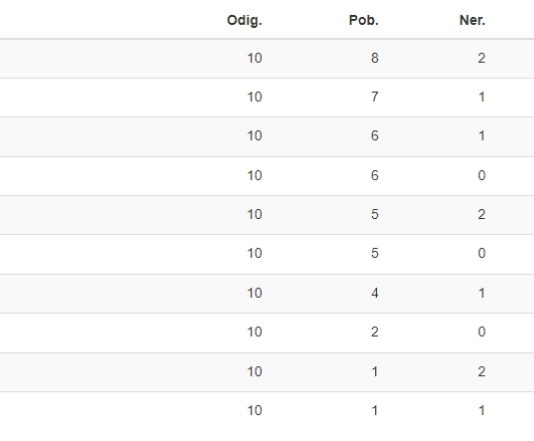This screenshot has width=534, height=441.
Task: Click the Ner. column header
Action: [472, 20]
